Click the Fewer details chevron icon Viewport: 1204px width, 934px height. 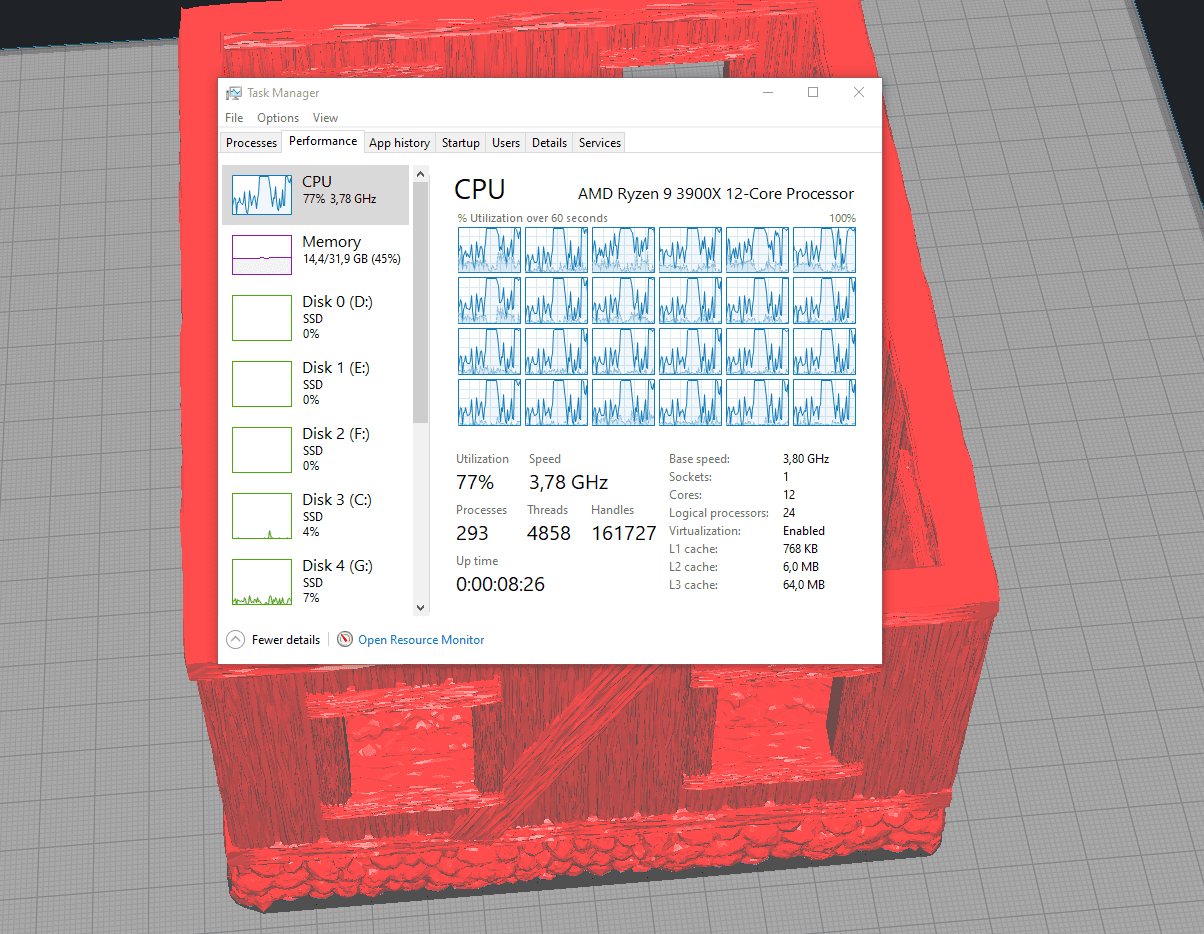pos(236,639)
